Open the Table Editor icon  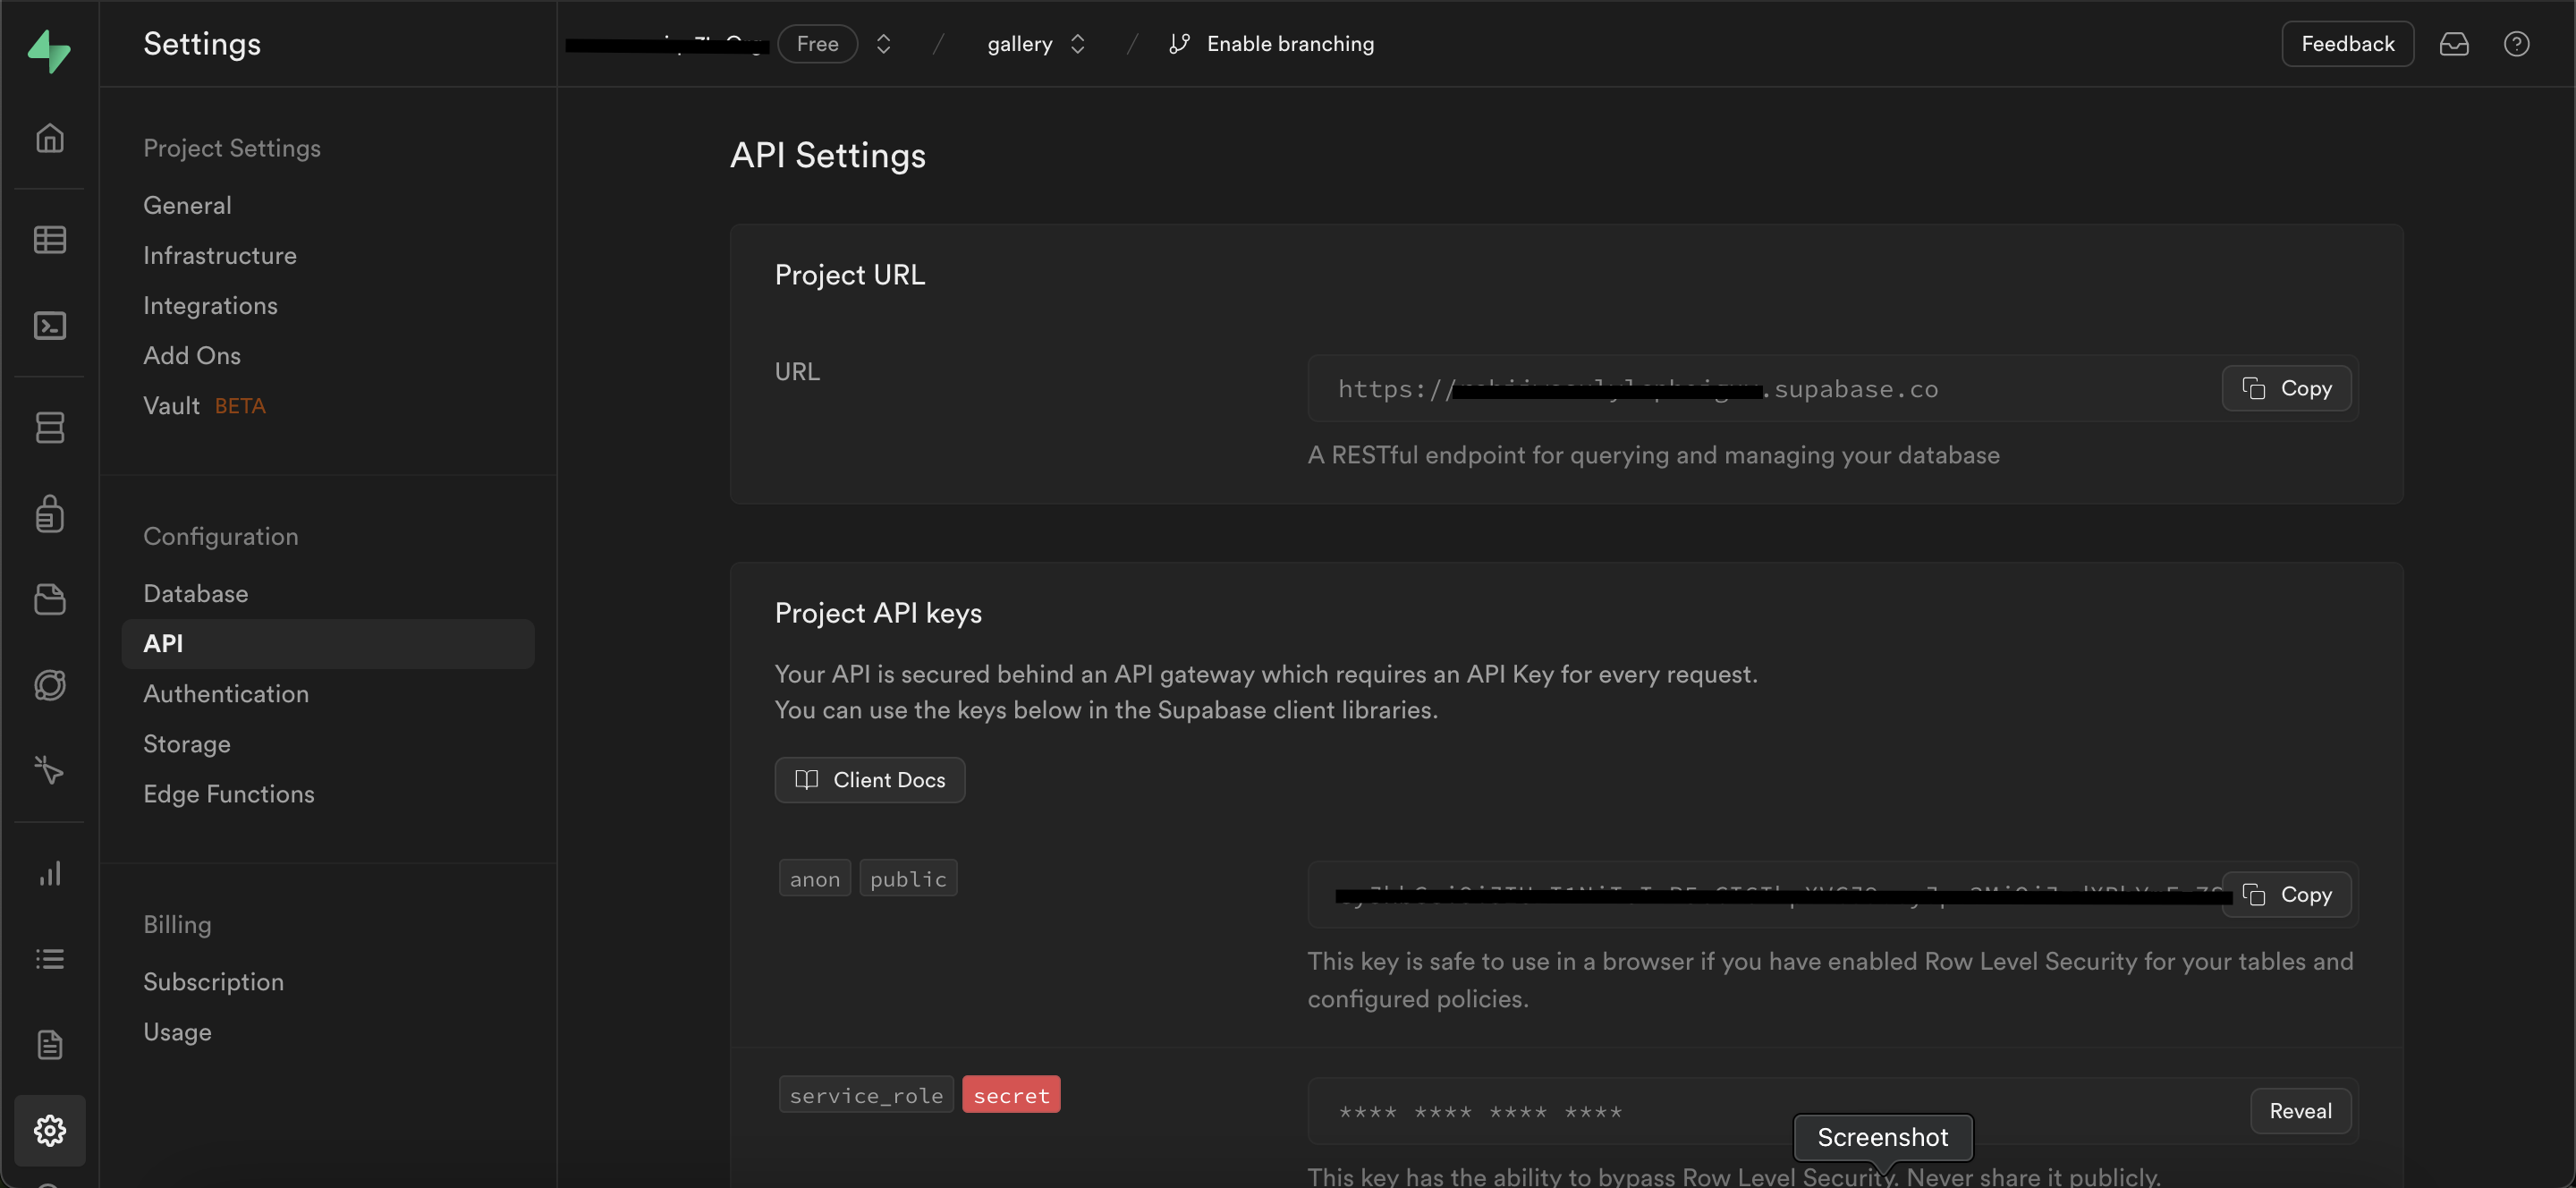[x=49, y=240]
